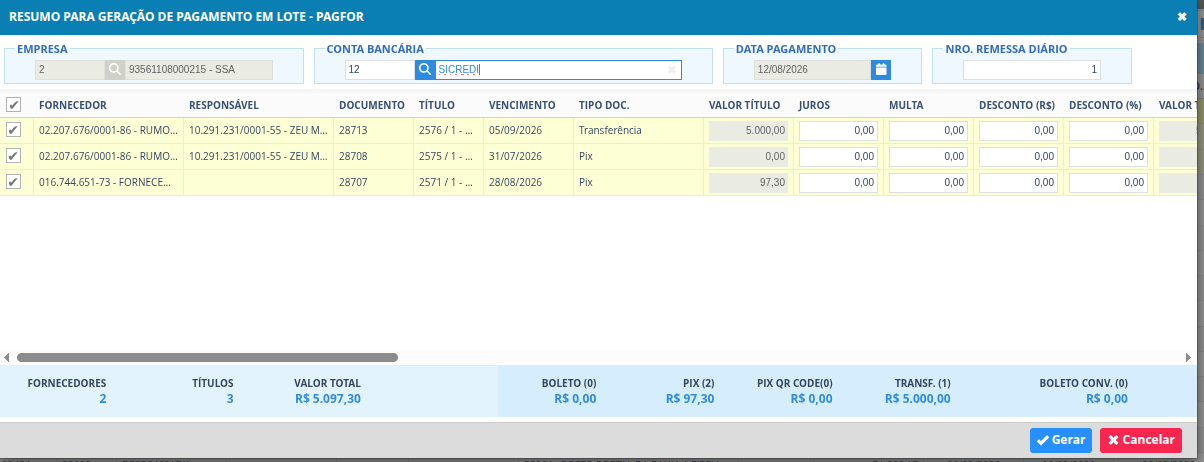
Task: Click Desconto (%) field for document 28708
Action: 1108,156
